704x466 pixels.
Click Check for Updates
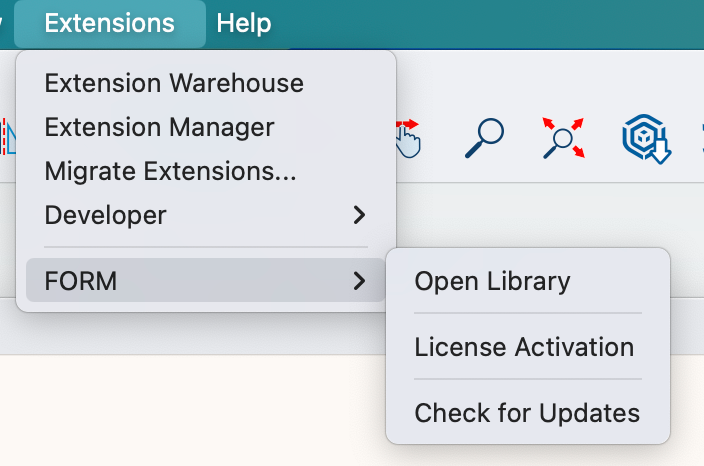click(x=527, y=413)
